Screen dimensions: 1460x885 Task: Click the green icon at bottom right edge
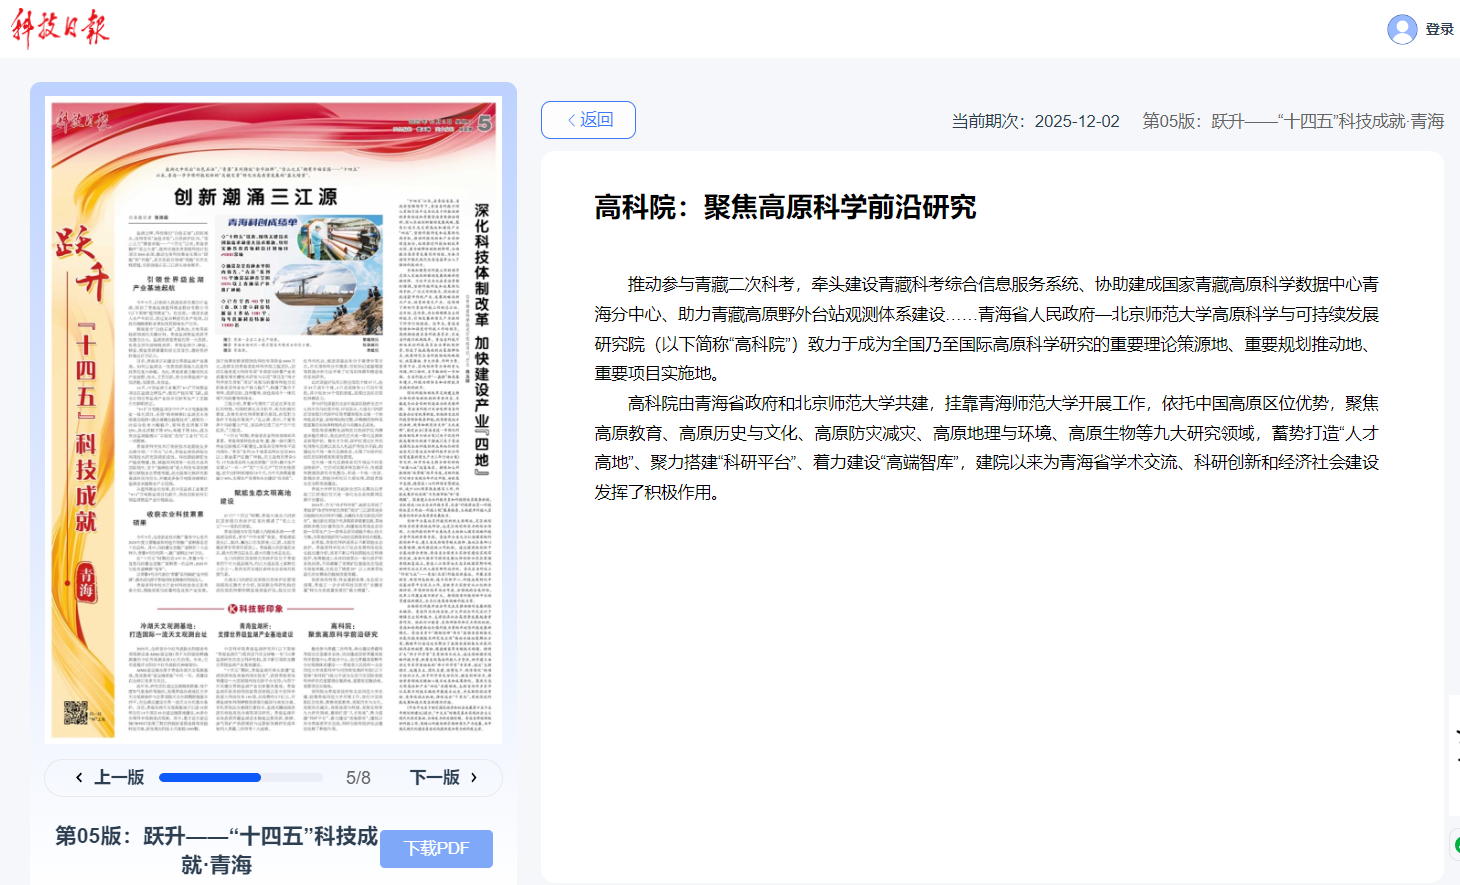pos(1455,845)
